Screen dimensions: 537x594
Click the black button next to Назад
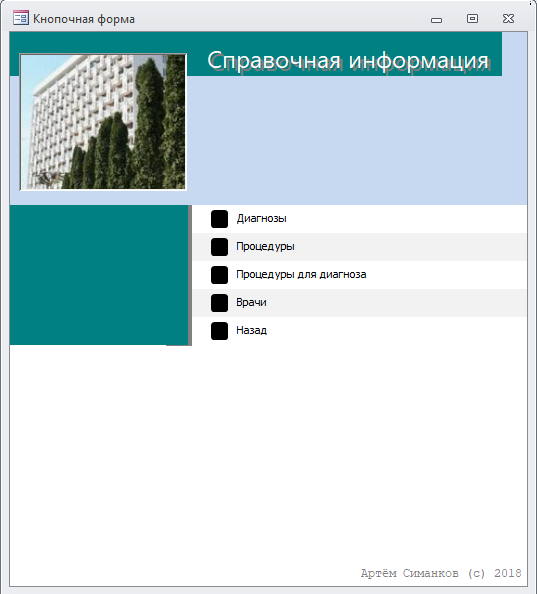pos(219,331)
